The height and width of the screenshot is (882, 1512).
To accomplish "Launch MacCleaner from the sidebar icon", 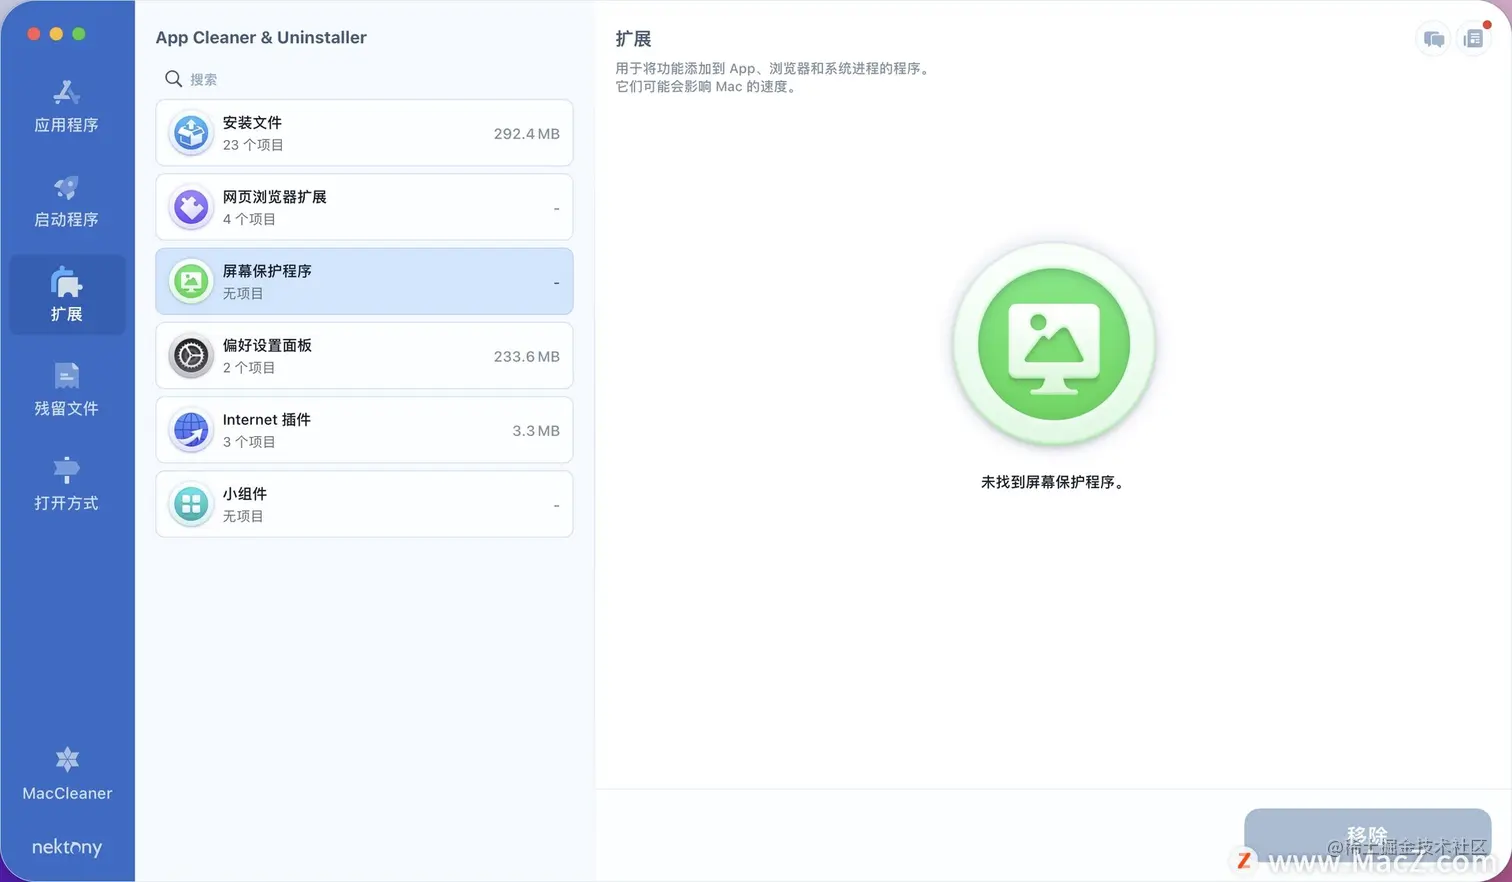I will click(66, 759).
